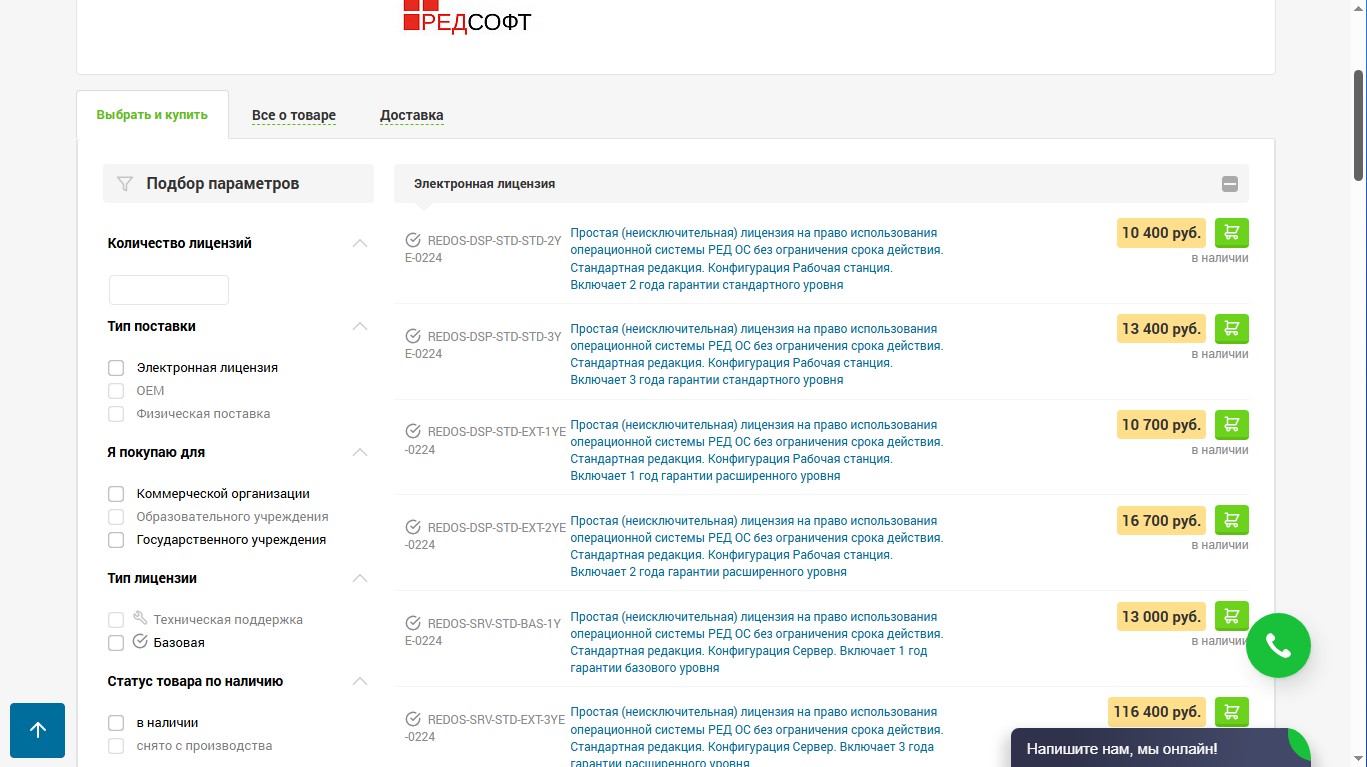Screen dimensions: 1367x767
Task: Click checkmark icon next to REDOS-SRV-STD-BAS-1Y
Action: tap(413, 623)
